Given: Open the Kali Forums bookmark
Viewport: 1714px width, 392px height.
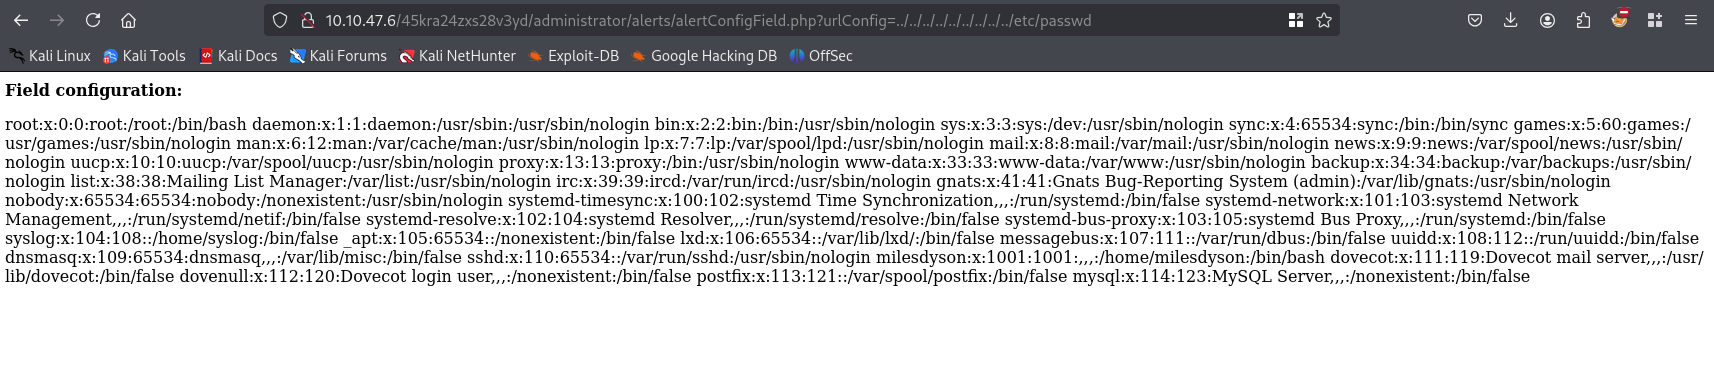Looking at the screenshot, I should (338, 56).
